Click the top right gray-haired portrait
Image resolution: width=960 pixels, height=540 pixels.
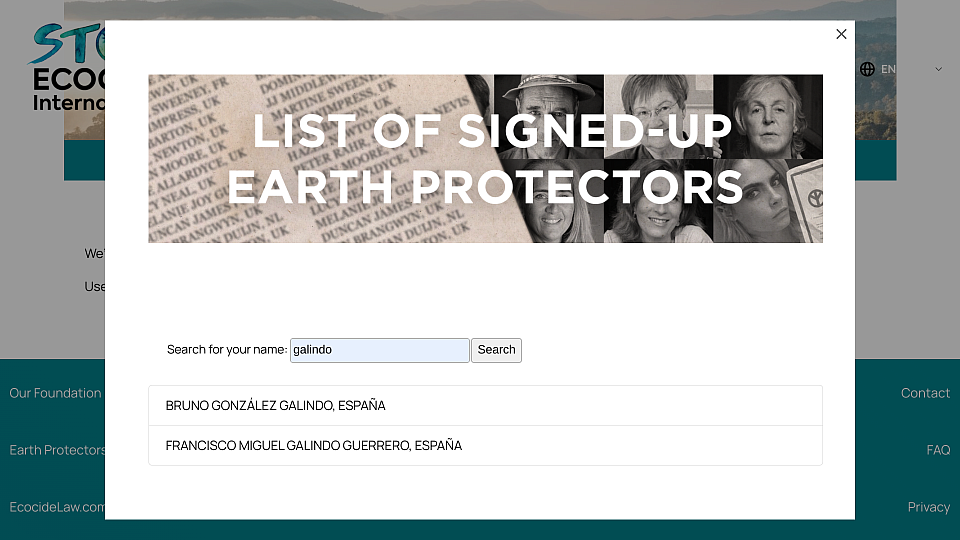coord(768,116)
